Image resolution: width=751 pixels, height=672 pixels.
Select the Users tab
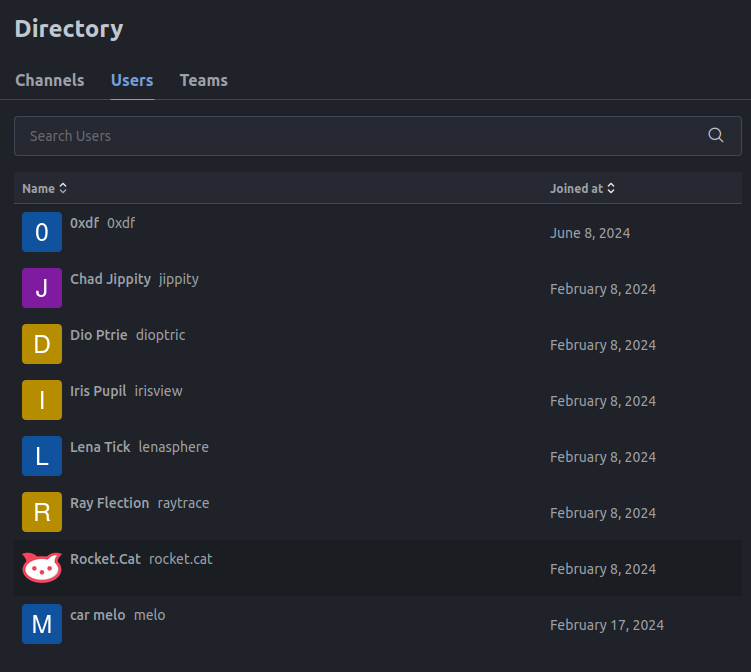pos(132,80)
